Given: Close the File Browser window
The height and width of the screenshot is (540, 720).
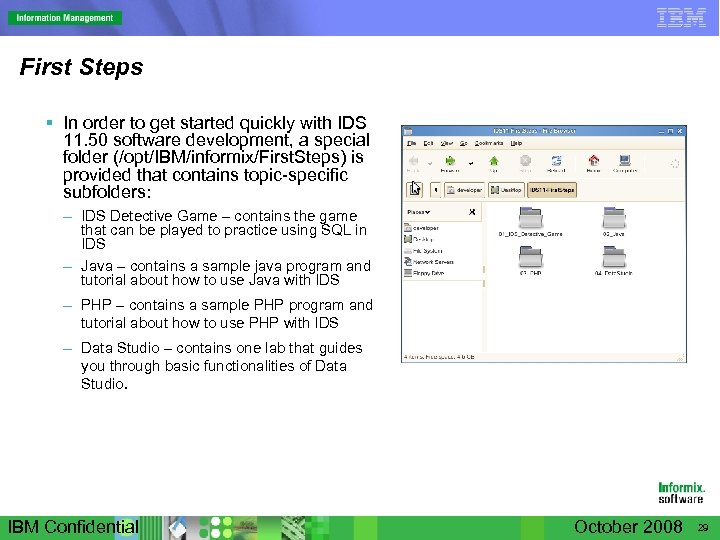Looking at the screenshot, I should click(680, 131).
